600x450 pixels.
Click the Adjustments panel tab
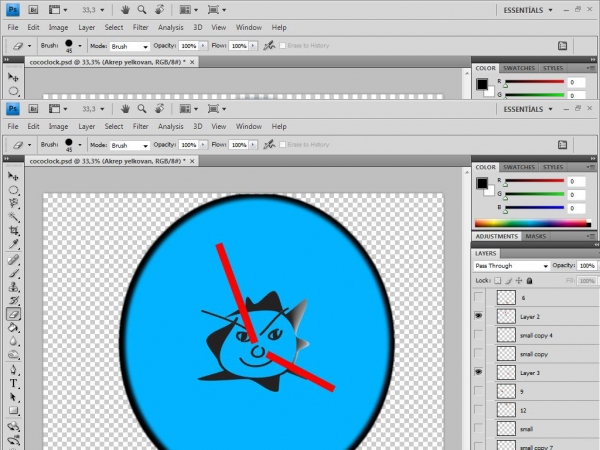497,236
